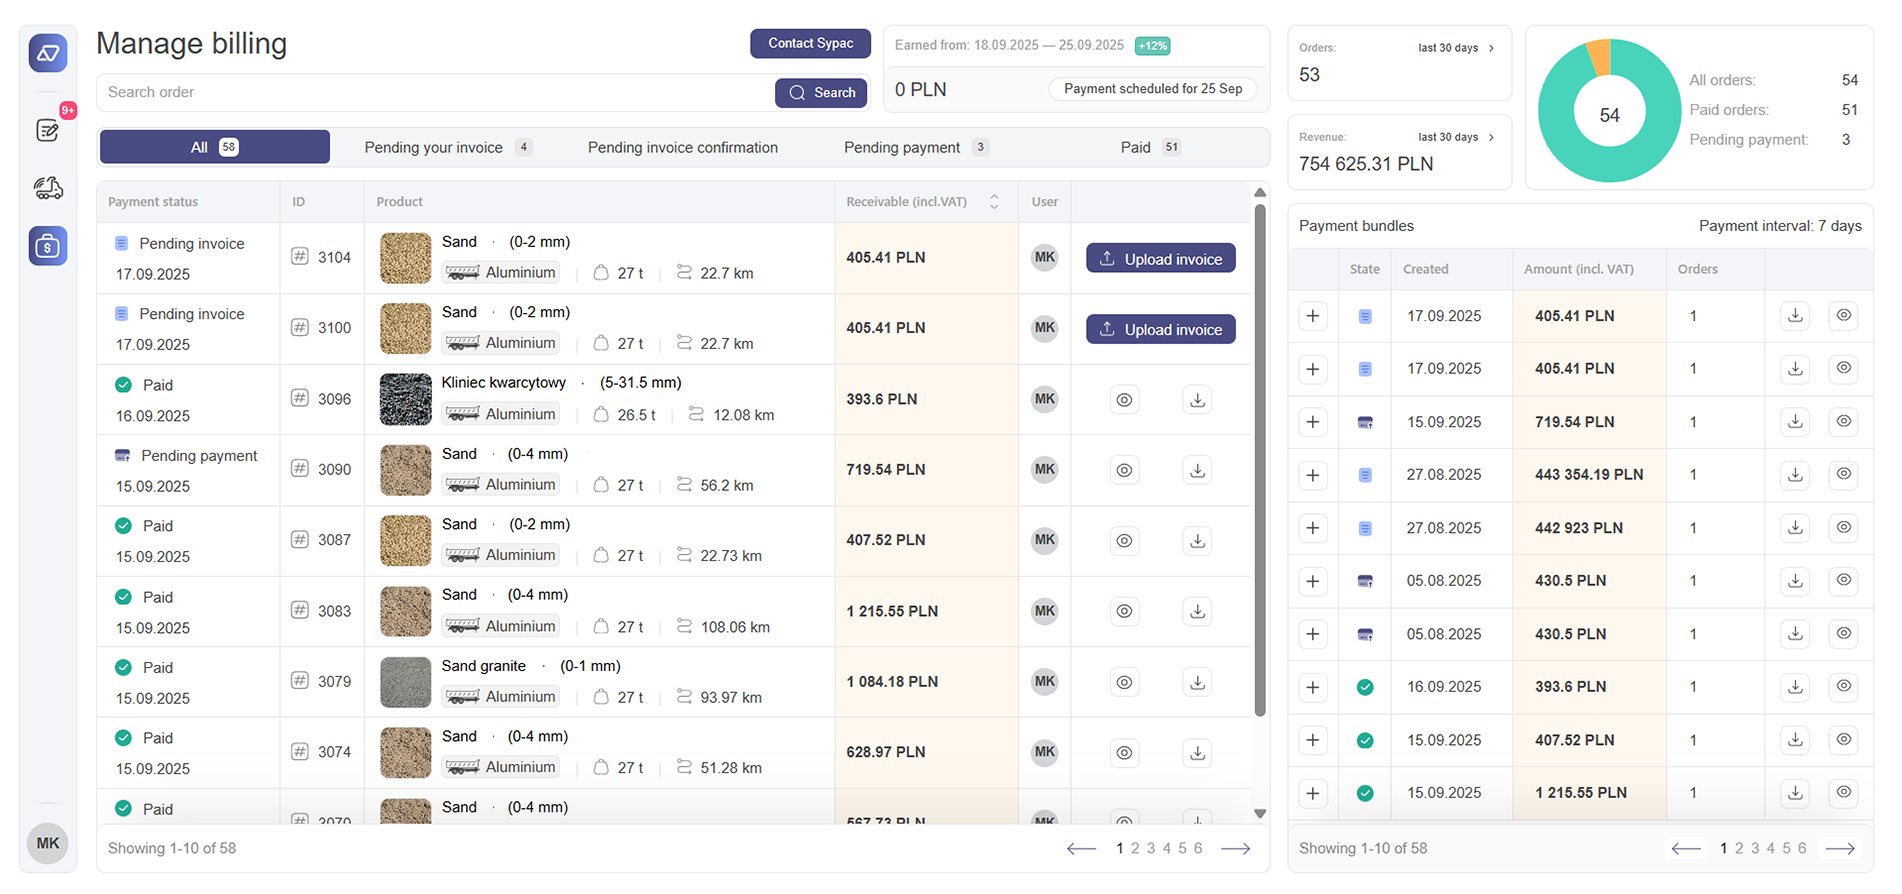Open the Sypac logo home icon
Image resolution: width=1902 pixels, height=894 pixels.
click(48, 53)
